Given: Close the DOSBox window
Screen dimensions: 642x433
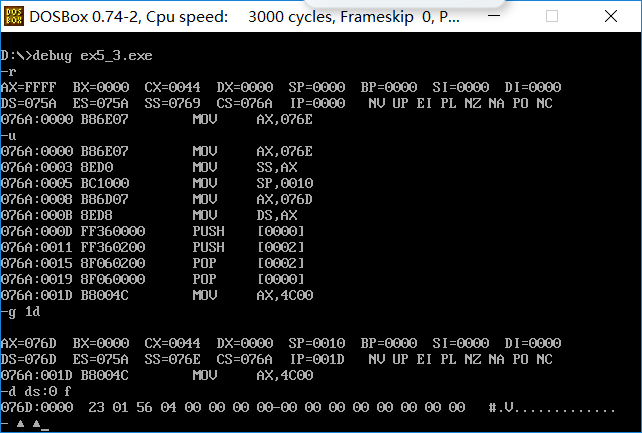Looking at the screenshot, I should point(611,16).
